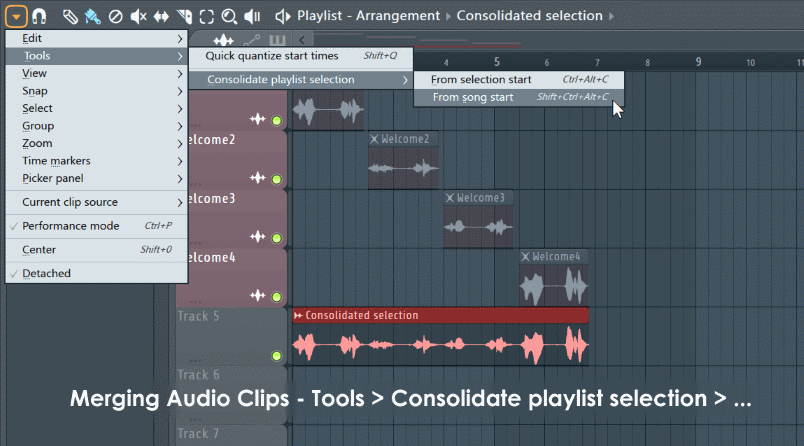The width and height of the screenshot is (804, 446).
Task: Click the playlist options dropdown arrow
Action: (x=17, y=16)
